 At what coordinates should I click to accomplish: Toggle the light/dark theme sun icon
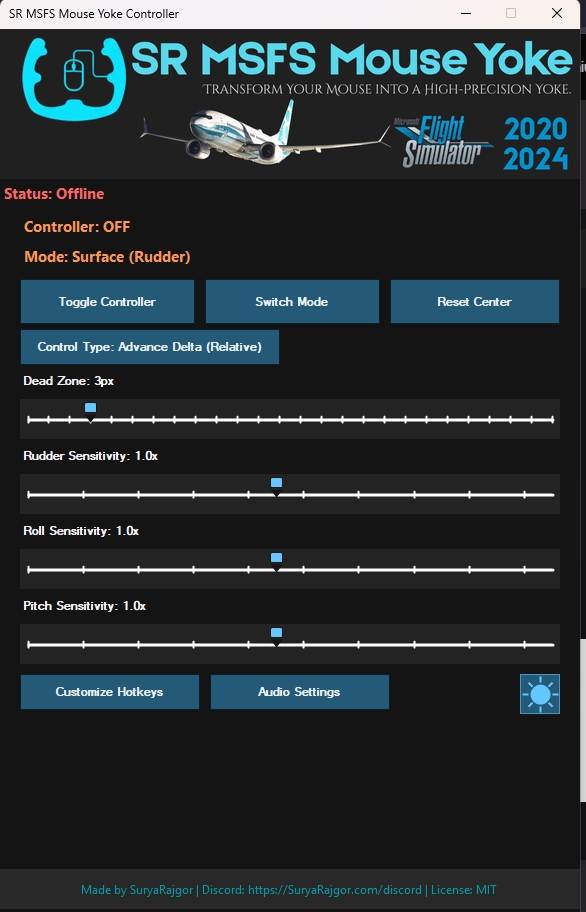539,694
